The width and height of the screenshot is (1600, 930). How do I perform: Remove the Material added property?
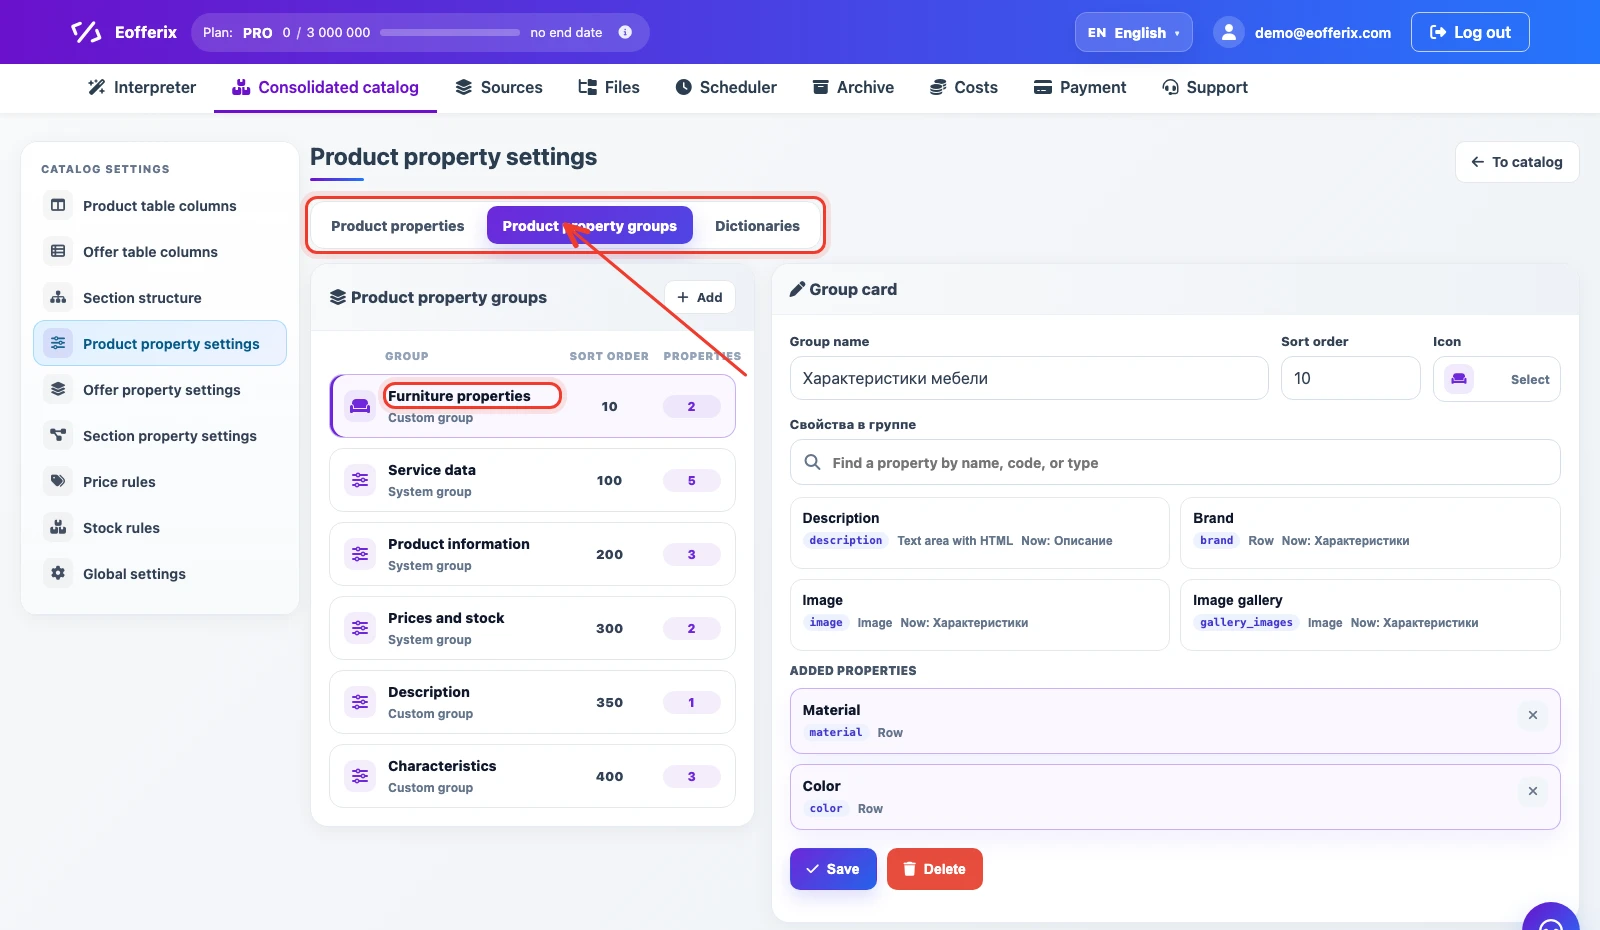tap(1533, 715)
